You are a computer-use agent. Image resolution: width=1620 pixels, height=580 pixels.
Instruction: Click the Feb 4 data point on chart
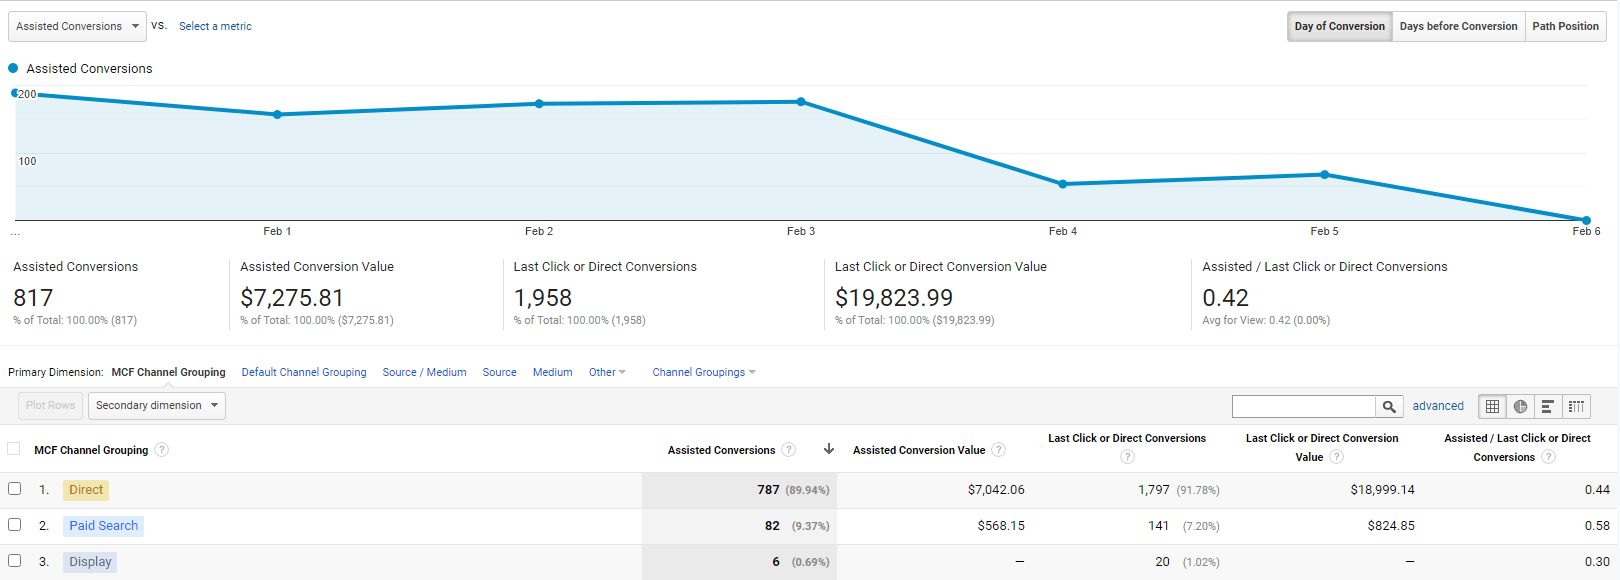point(1063,184)
